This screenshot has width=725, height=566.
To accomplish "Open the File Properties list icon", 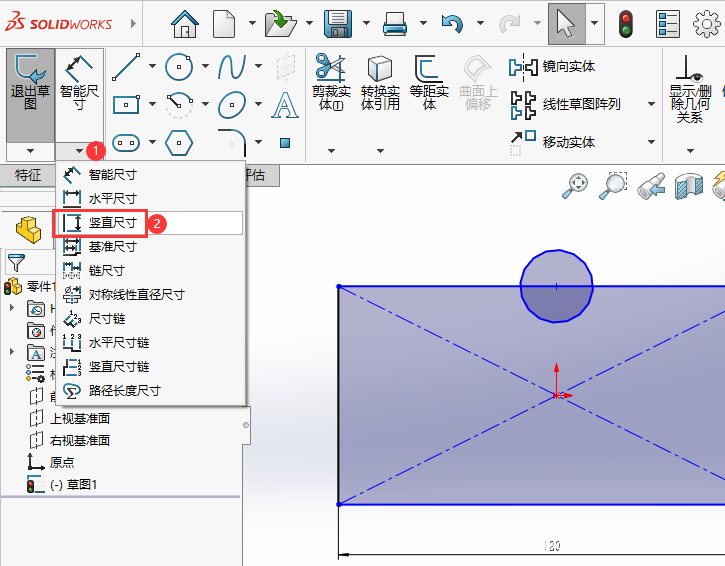I will click(667, 24).
